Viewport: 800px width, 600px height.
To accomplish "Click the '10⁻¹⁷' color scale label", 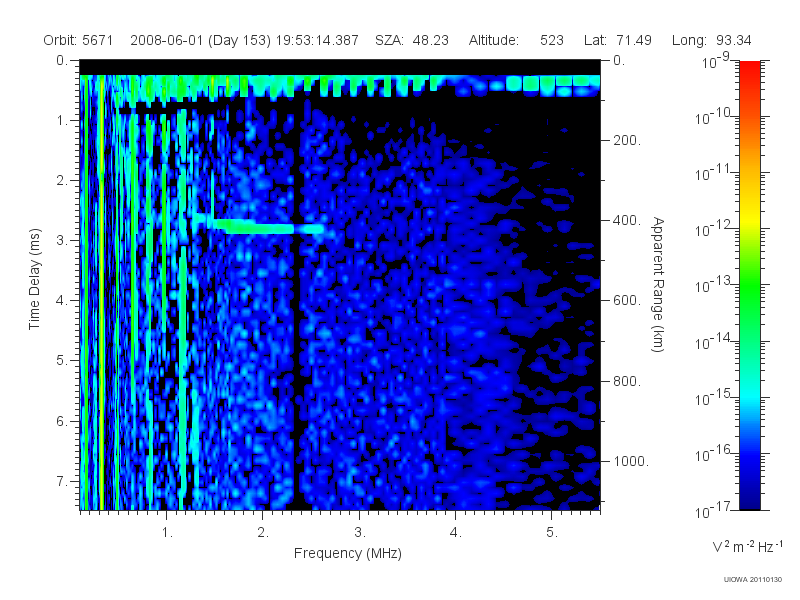I will click(713, 510).
